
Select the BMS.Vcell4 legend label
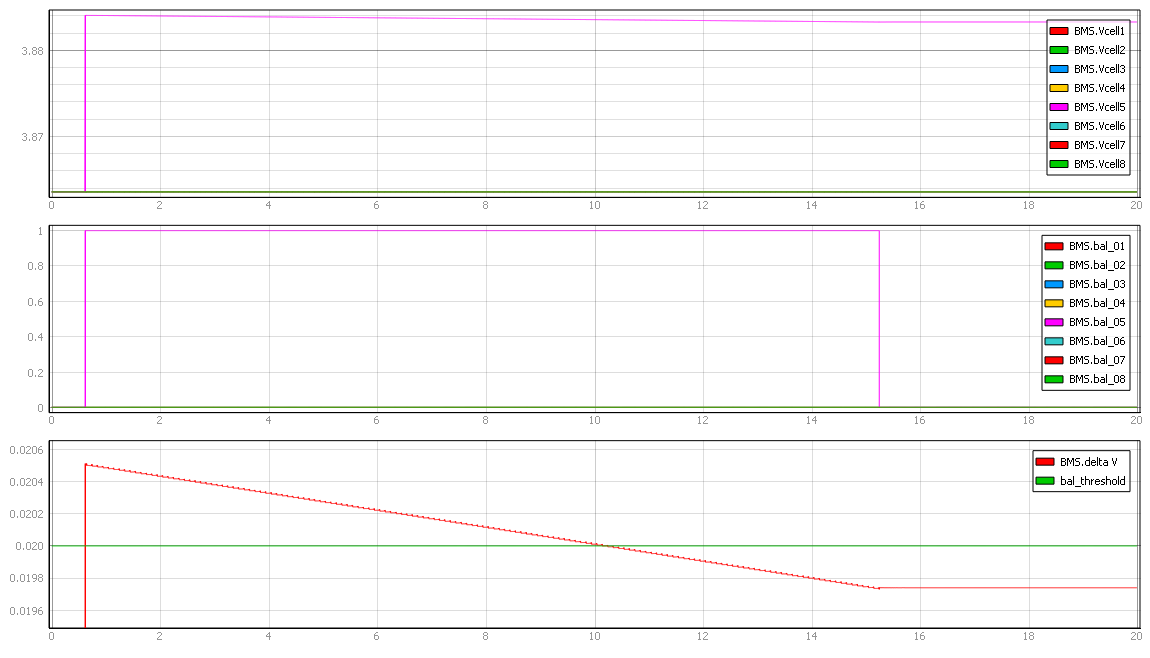pos(1099,88)
